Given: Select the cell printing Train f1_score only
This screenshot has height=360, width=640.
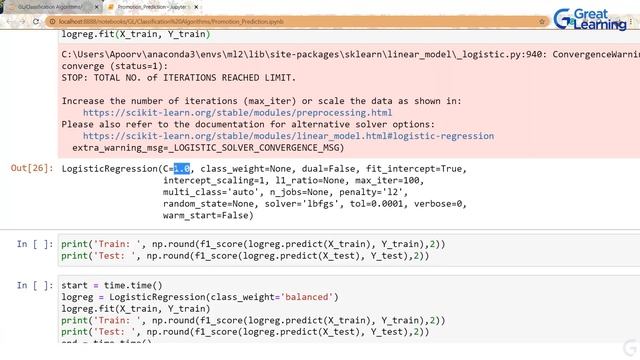Looking at the screenshot, I should 349,250.
